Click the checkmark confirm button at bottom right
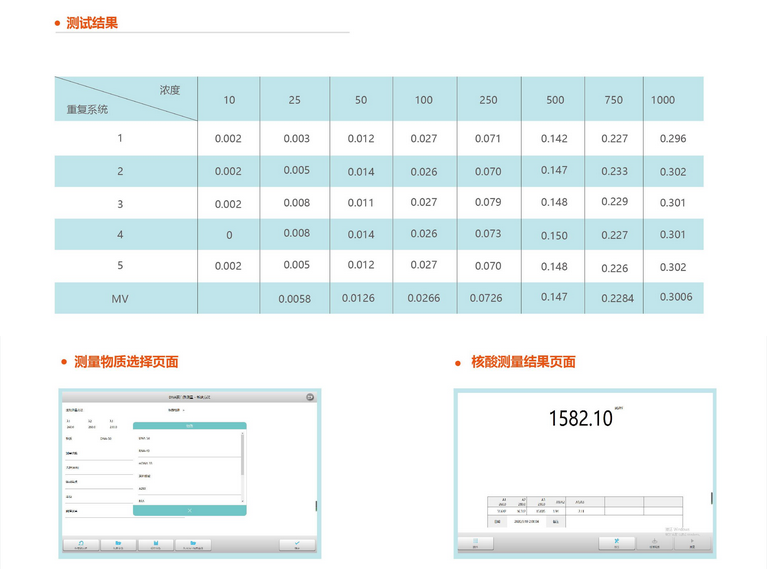The height and width of the screenshot is (569, 775). tap(296, 545)
